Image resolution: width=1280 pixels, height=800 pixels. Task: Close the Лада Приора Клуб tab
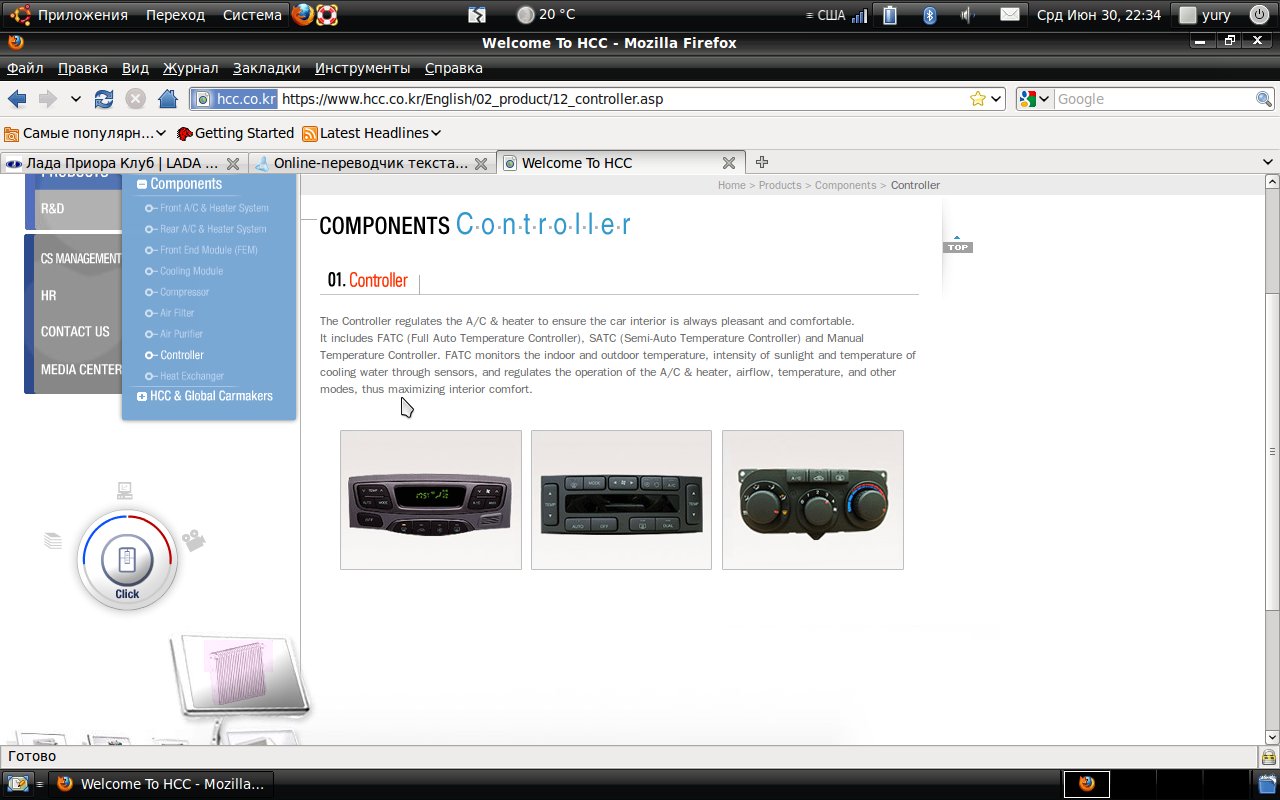click(232, 163)
